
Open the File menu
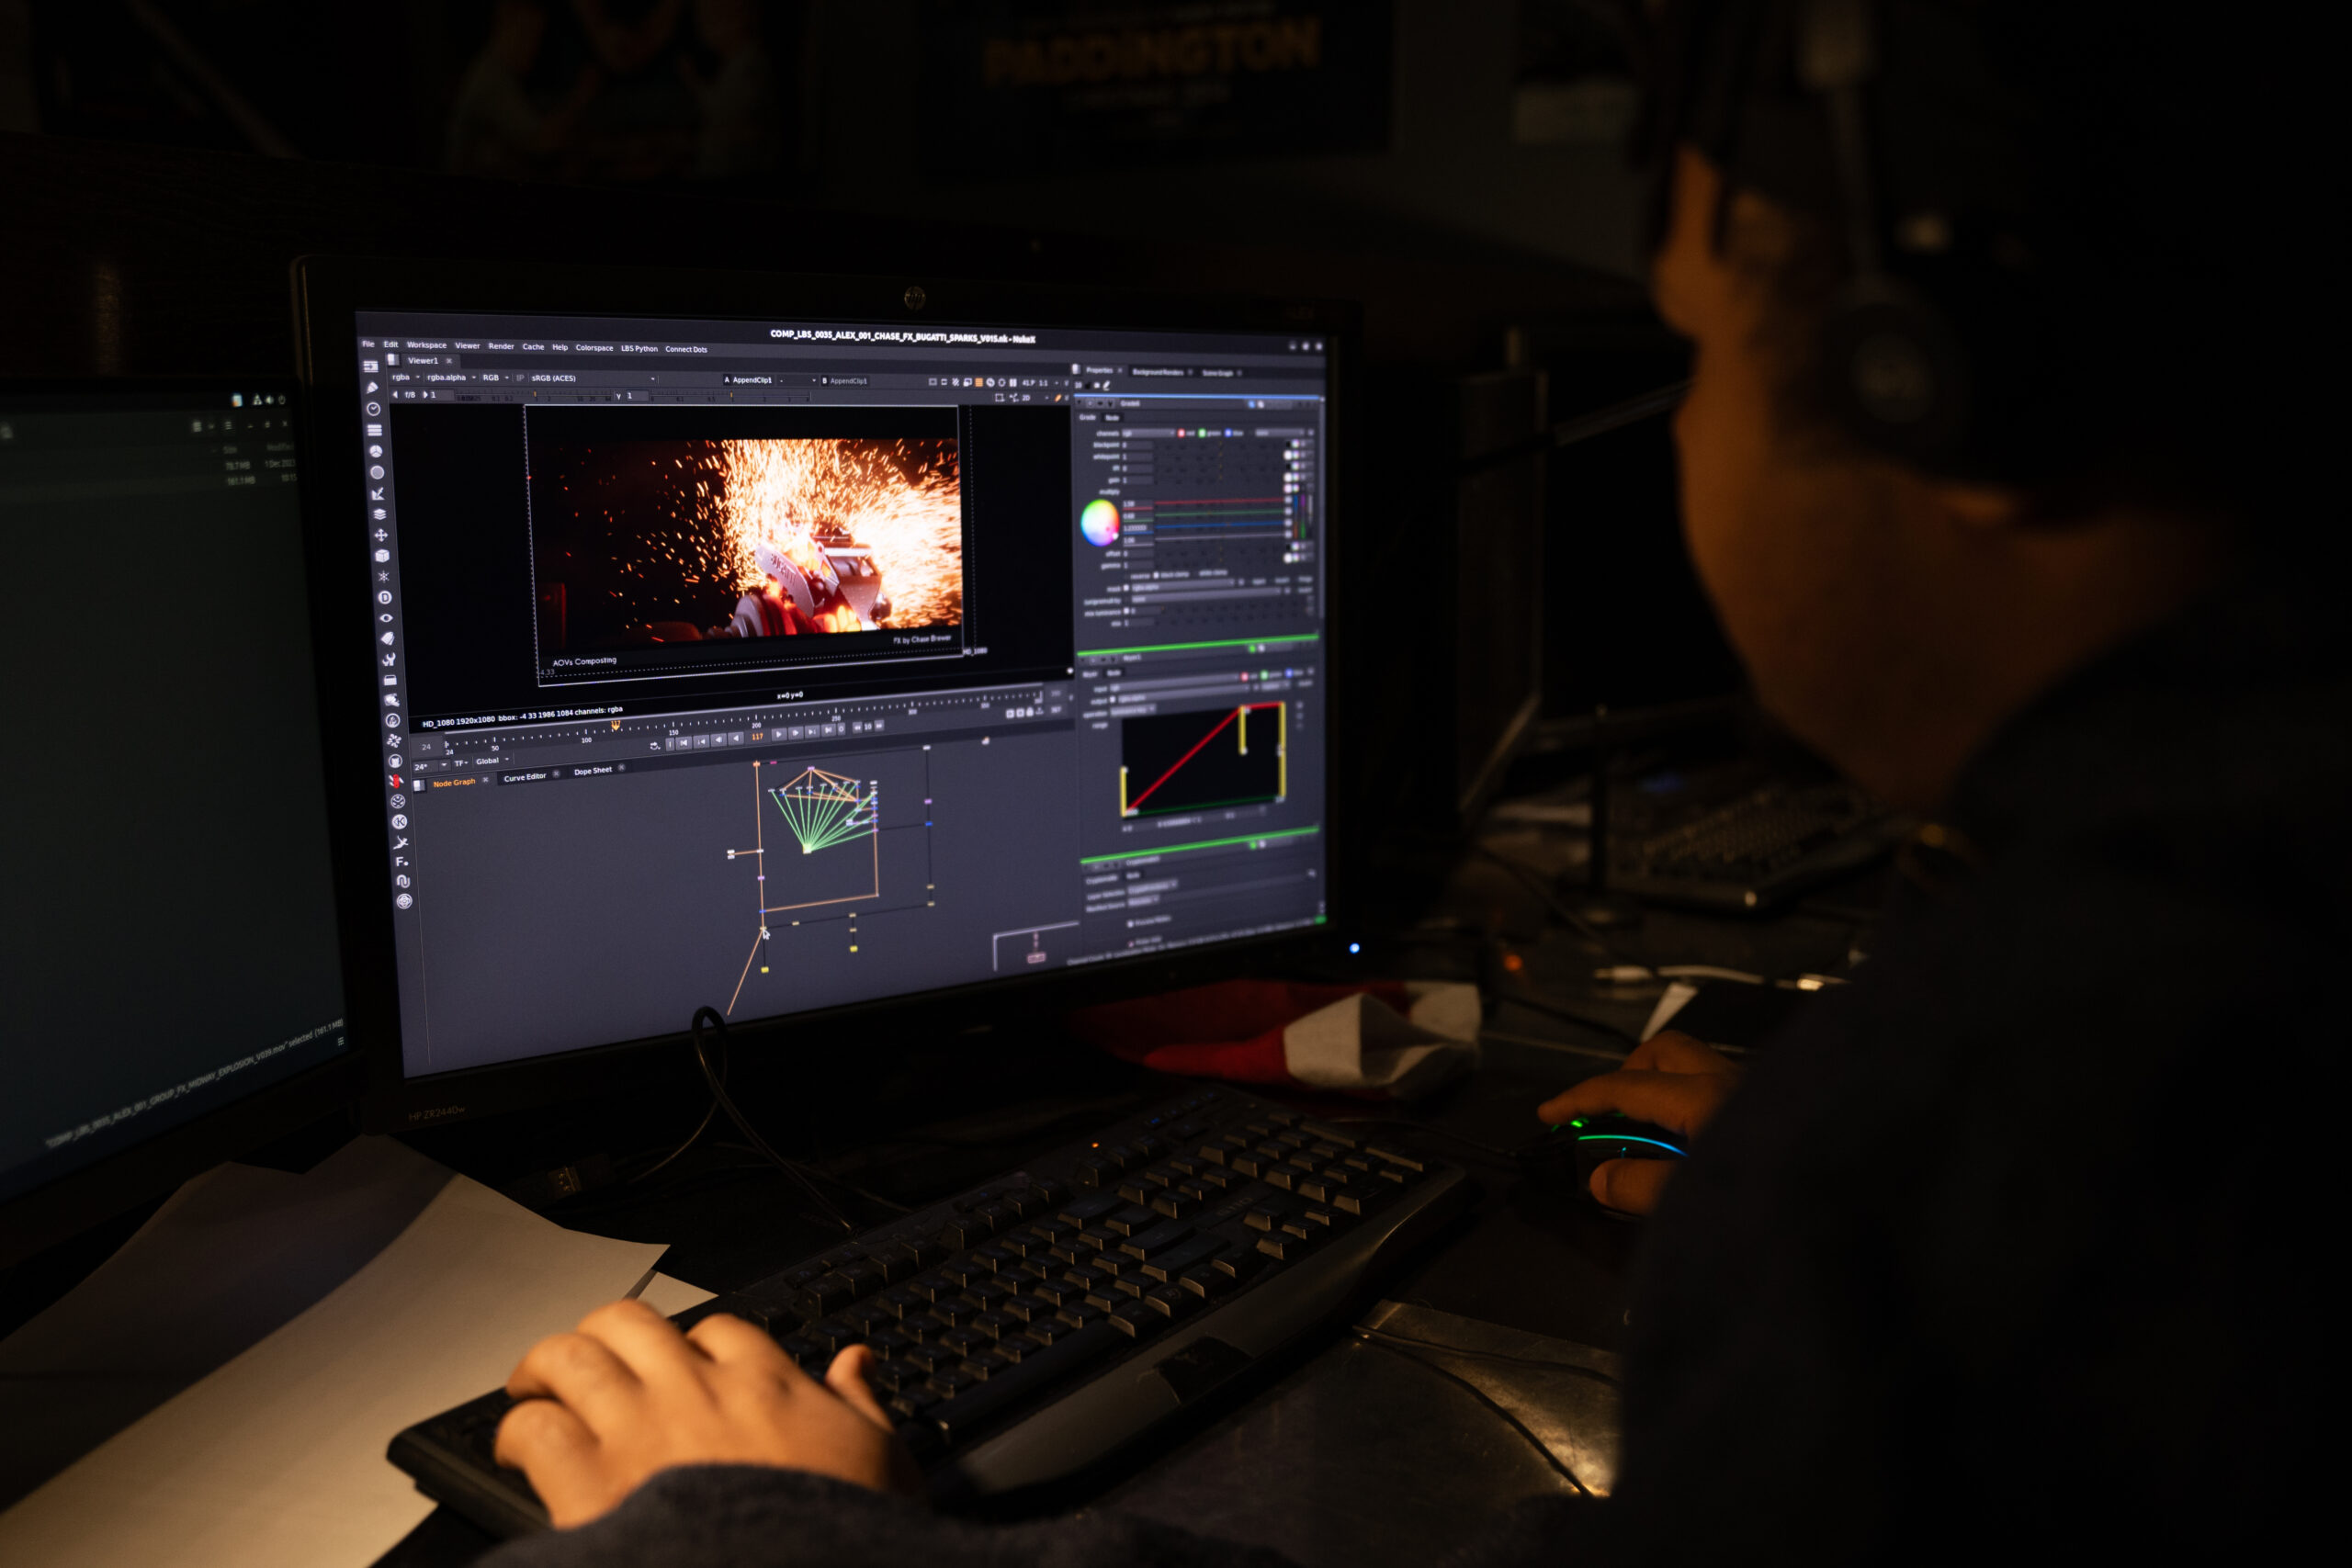click(368, 344)
